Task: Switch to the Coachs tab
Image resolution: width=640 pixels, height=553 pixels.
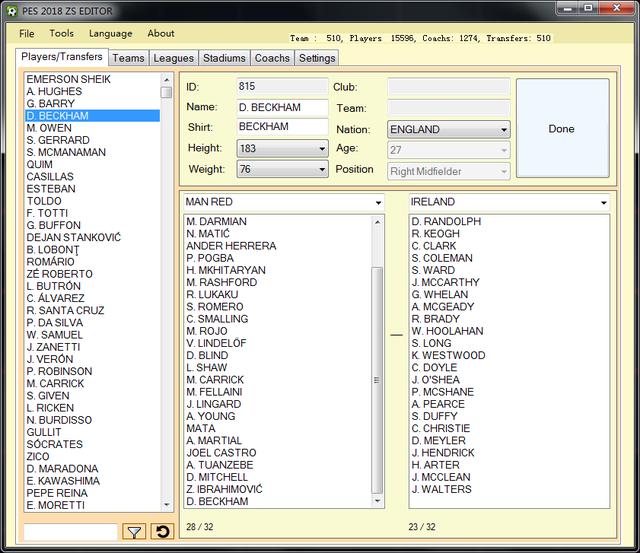Action: tap(272, 58)
